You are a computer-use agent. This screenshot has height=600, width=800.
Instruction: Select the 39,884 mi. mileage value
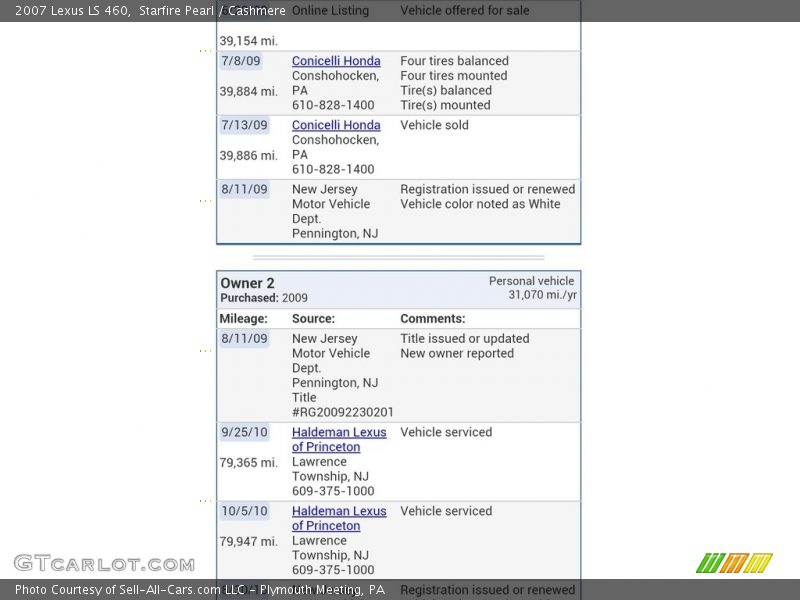[x=249, y=91]
